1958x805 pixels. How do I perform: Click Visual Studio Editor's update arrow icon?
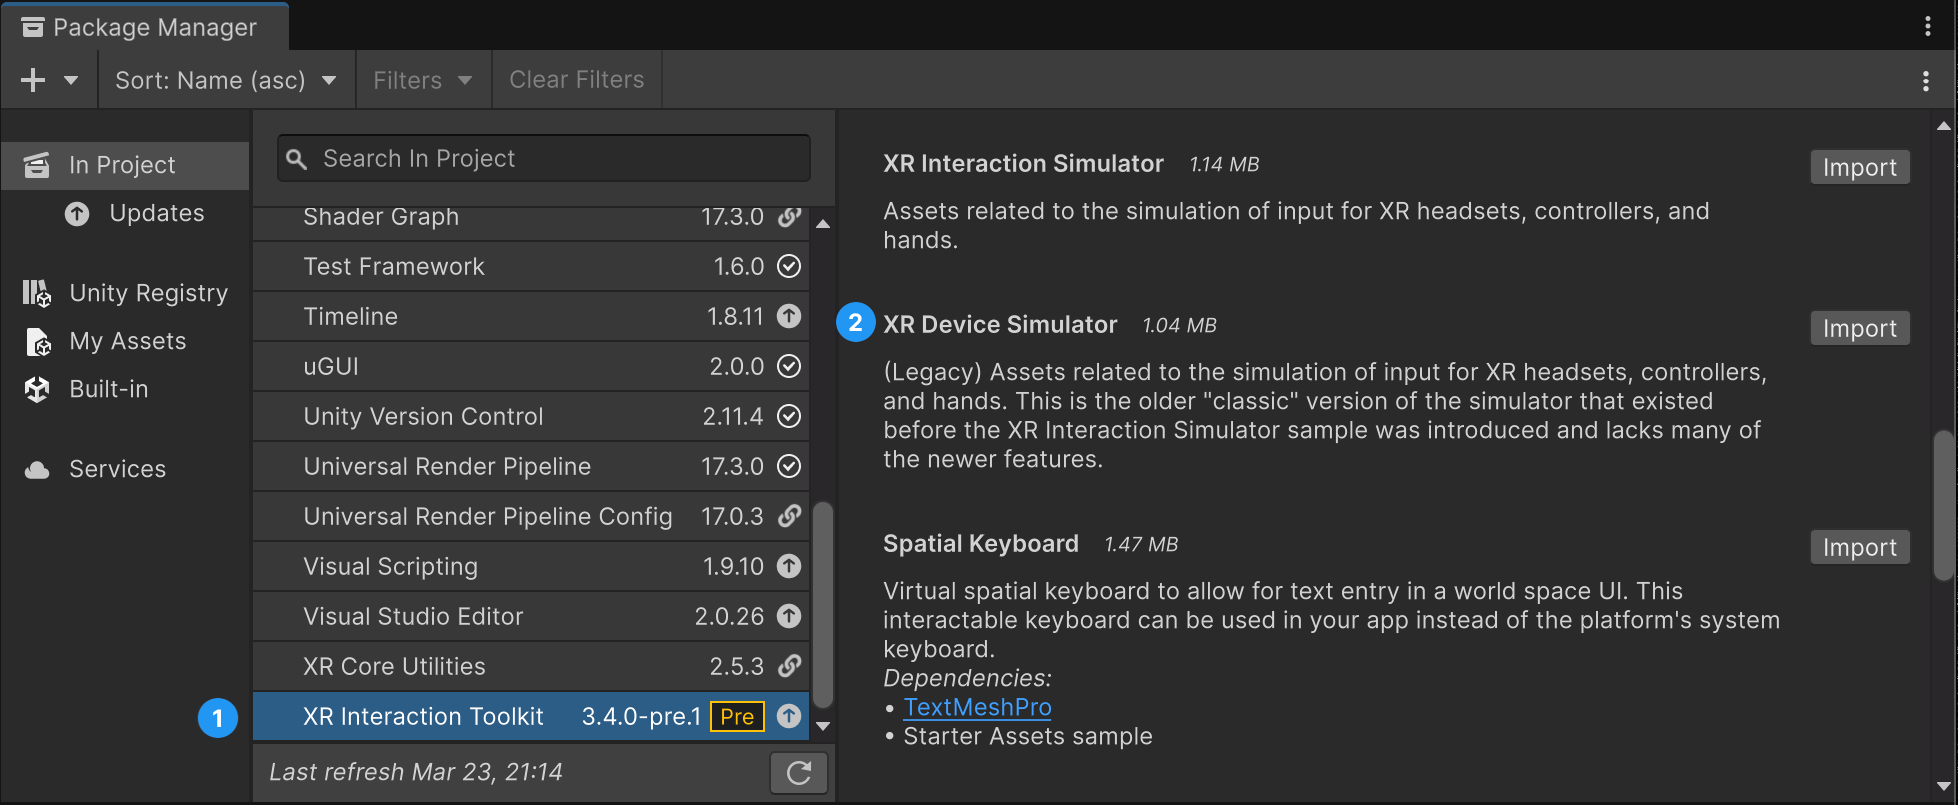click(x=789, y=616)
